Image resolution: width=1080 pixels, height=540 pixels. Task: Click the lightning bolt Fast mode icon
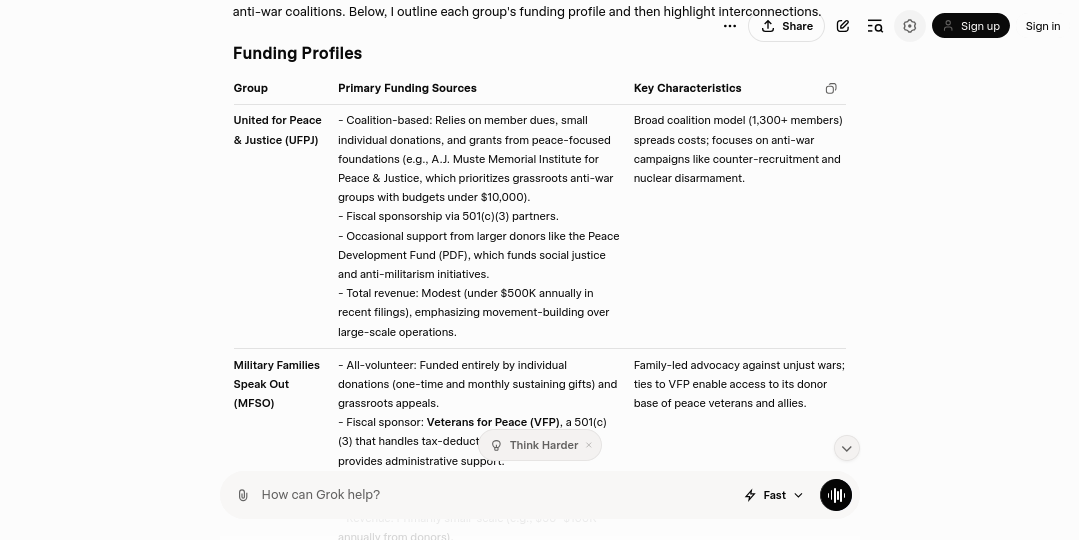pyautogui.click(x=750, y=495)
